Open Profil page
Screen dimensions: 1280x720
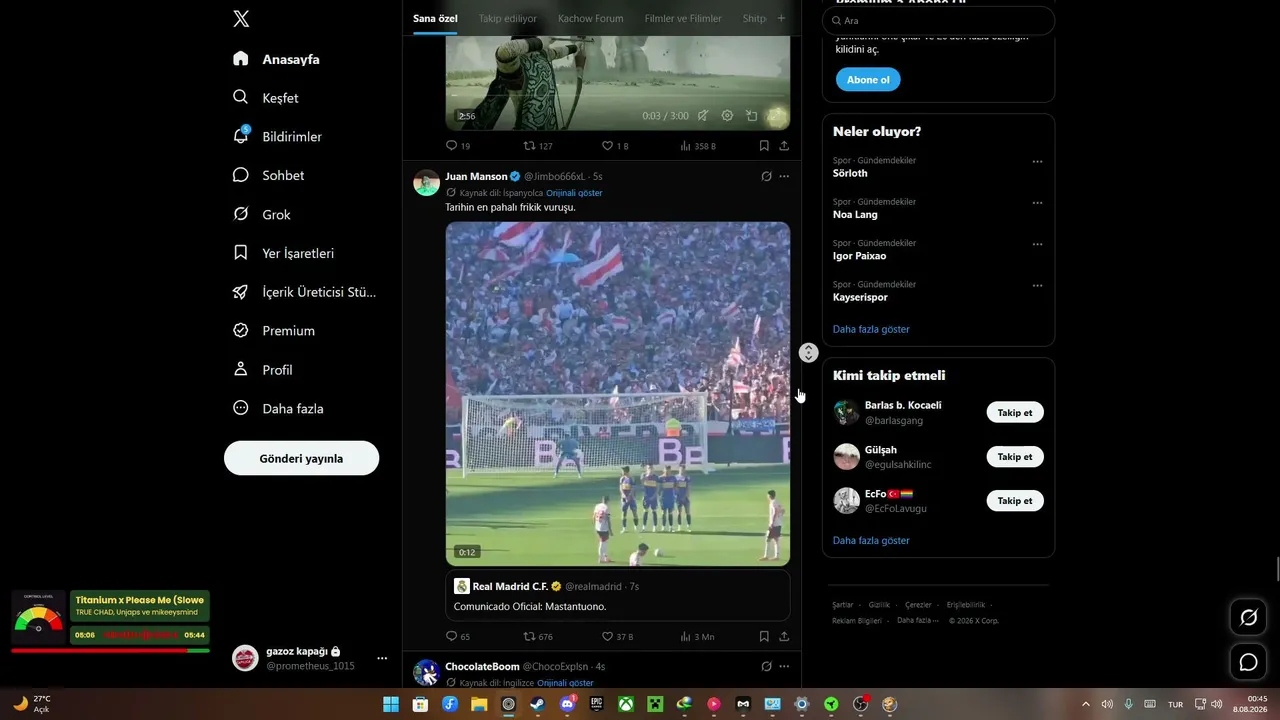(x=263, y=370)
